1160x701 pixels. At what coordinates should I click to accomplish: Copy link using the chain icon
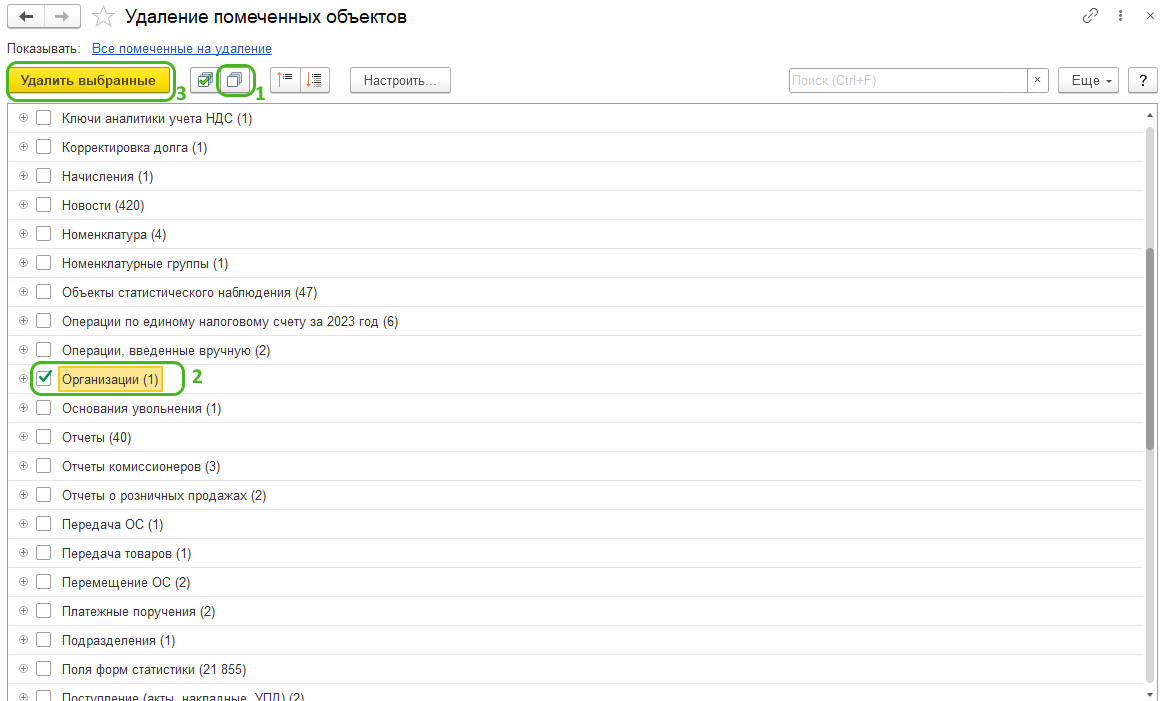tap(1090, 17)
